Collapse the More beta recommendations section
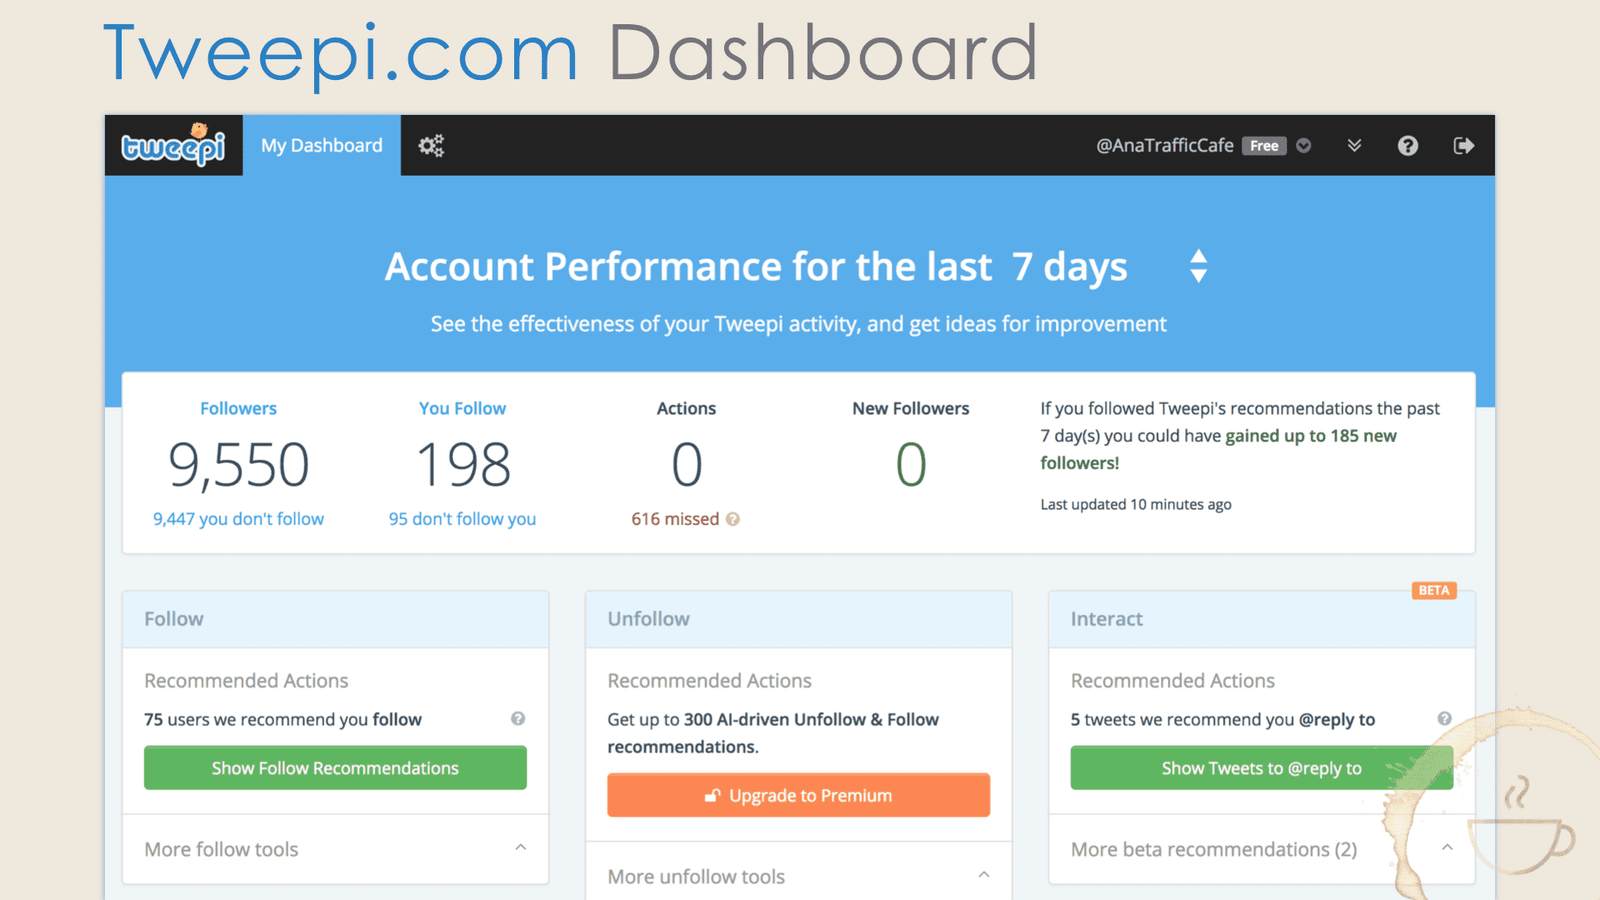The image size is (1600, 900). (x=1448, y=846)
